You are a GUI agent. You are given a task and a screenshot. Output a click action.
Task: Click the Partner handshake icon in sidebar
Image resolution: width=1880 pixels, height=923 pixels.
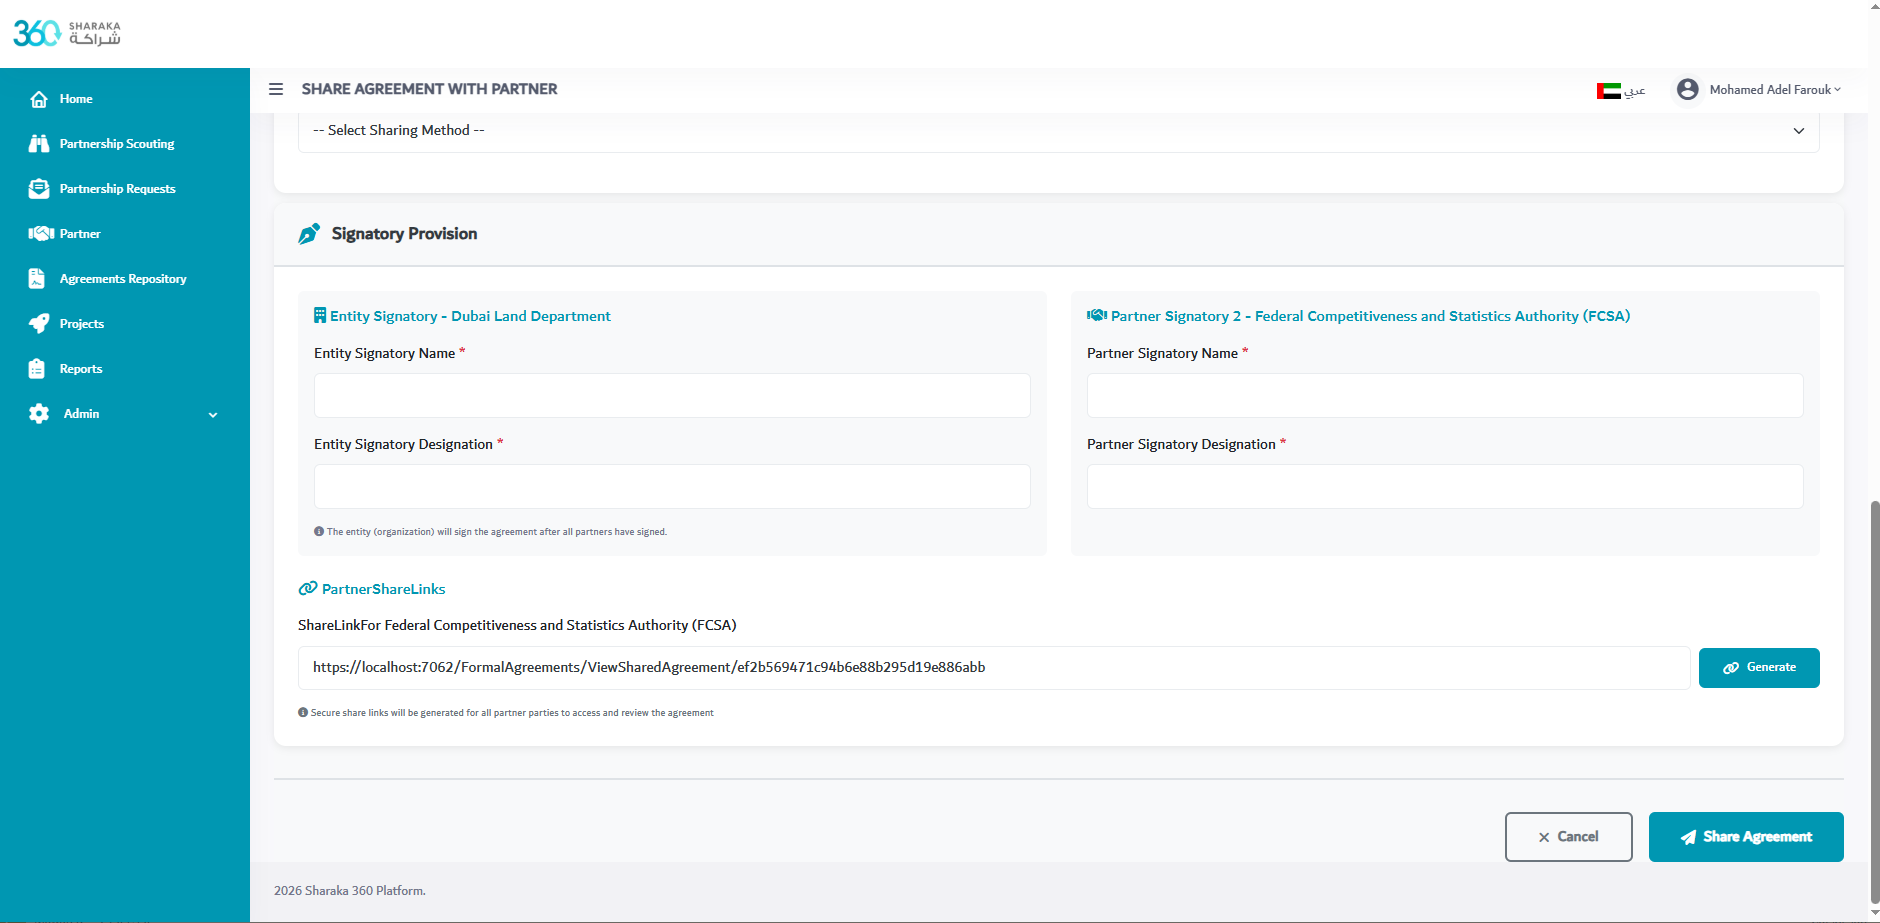coord(41,234)
